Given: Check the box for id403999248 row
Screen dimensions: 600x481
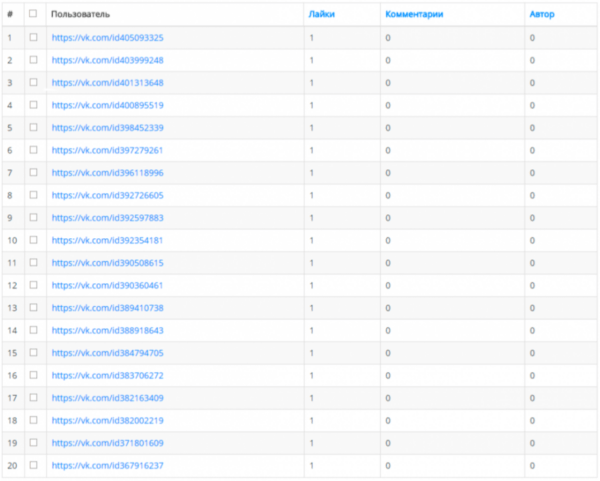Looking at the screenshot, I should [33, 60].
